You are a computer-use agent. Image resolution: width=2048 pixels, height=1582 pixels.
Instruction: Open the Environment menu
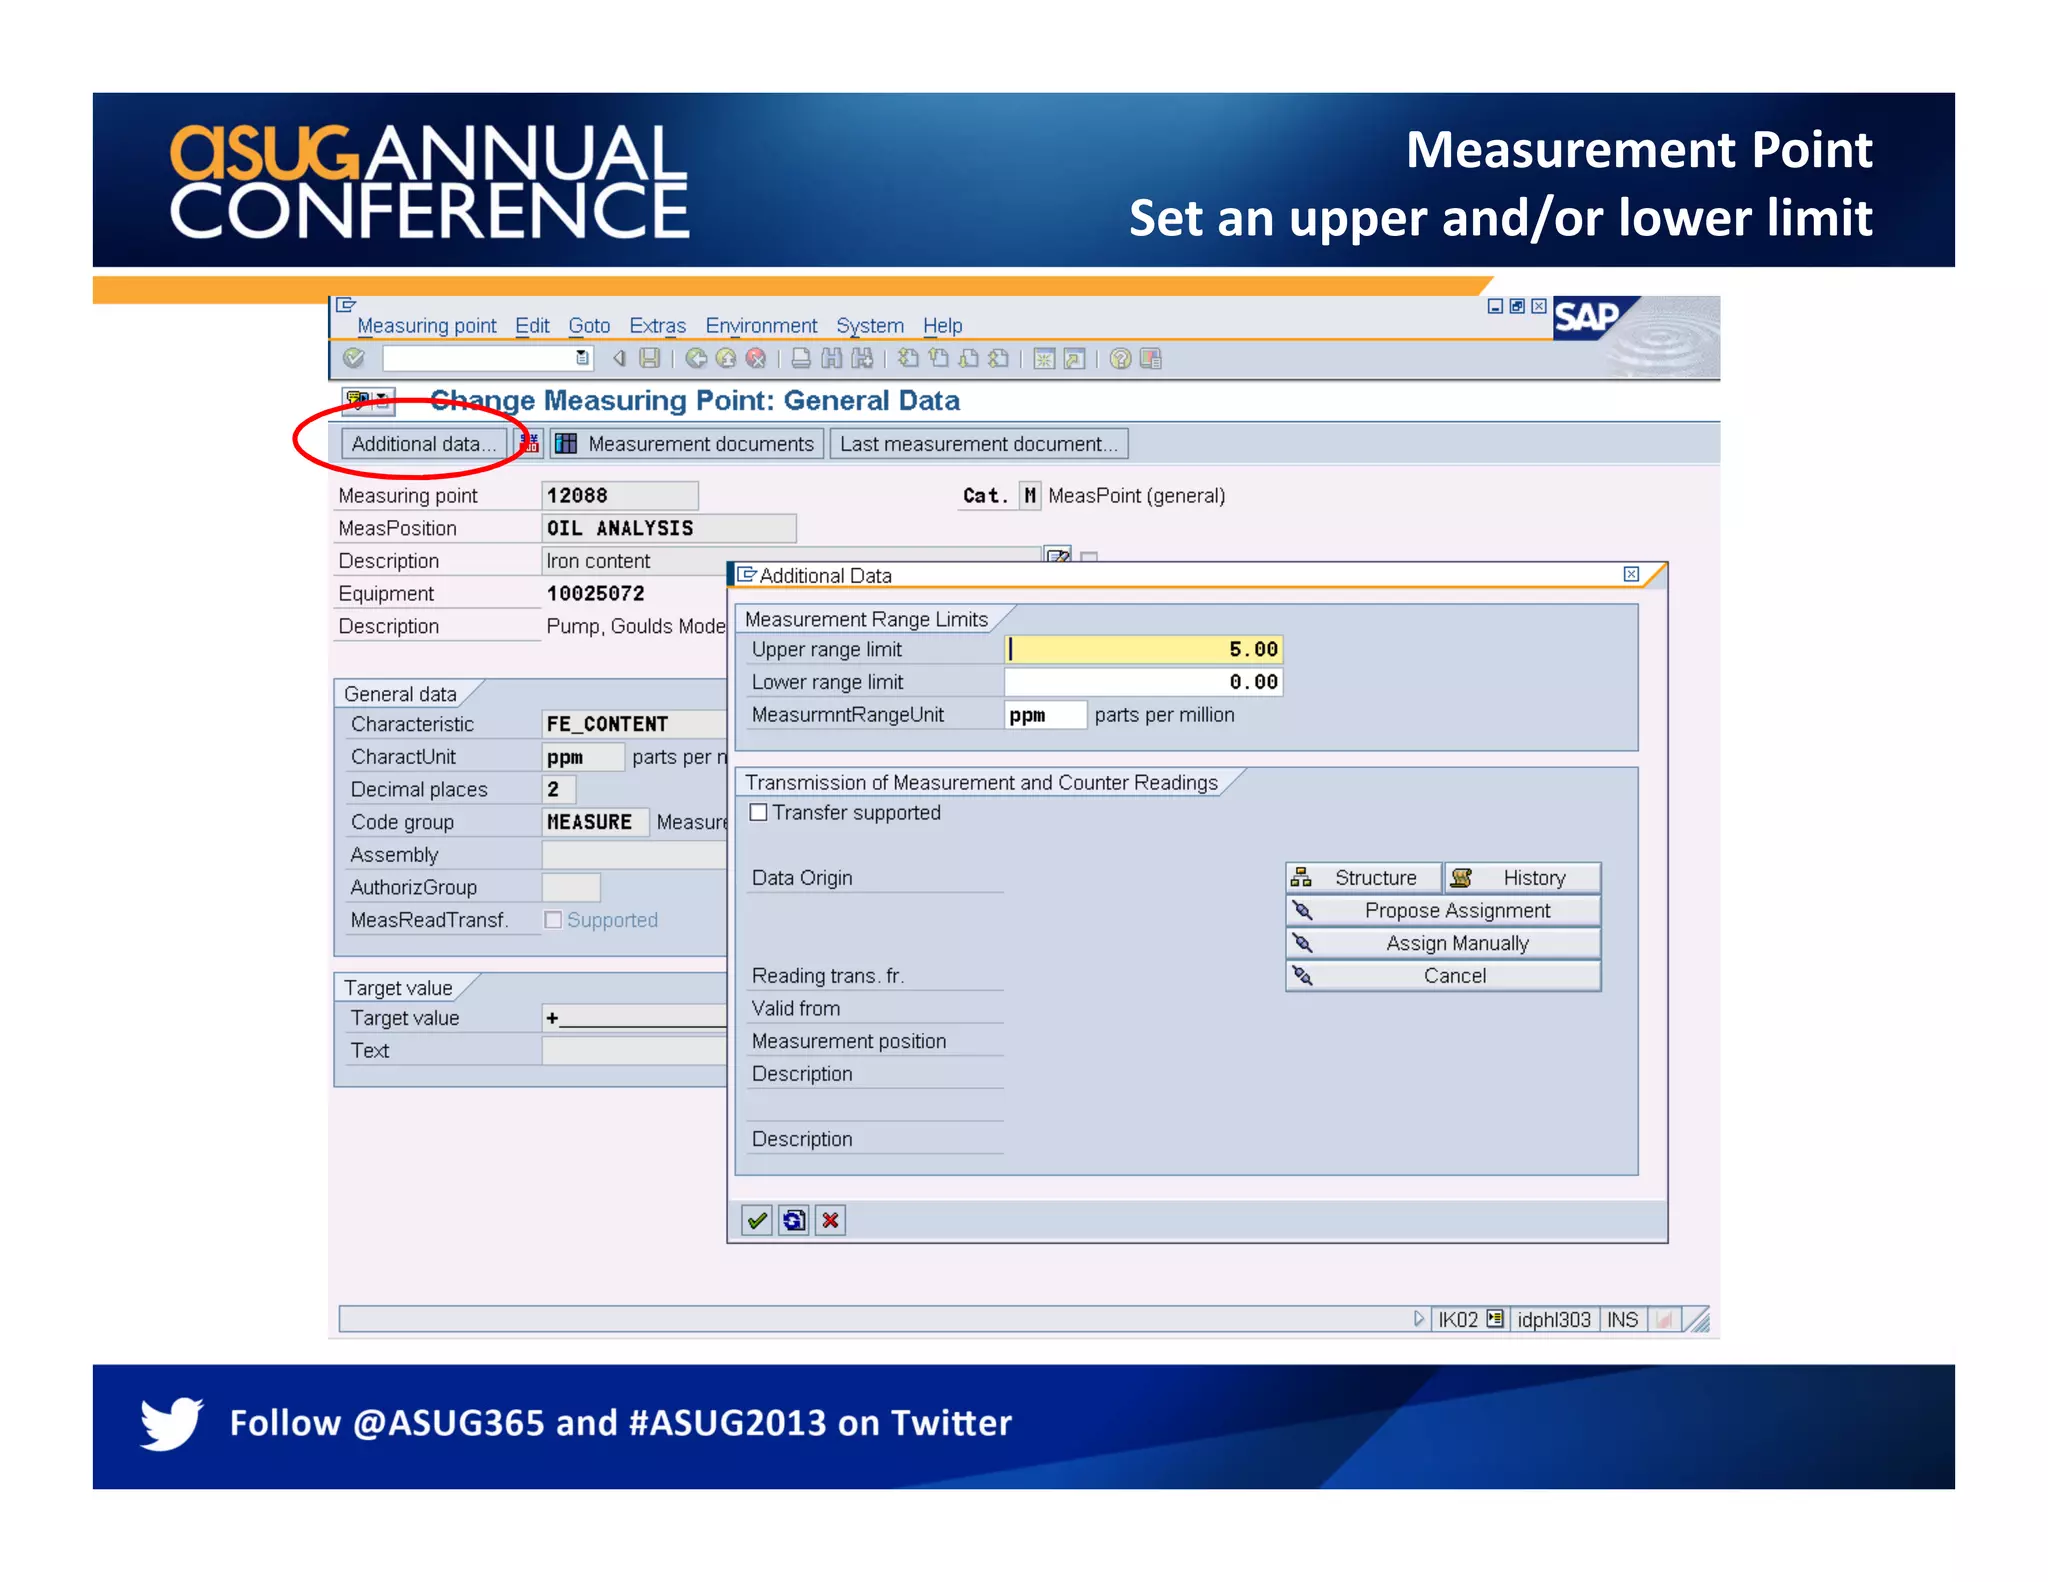pyautogui.click(x=761, y=326)
